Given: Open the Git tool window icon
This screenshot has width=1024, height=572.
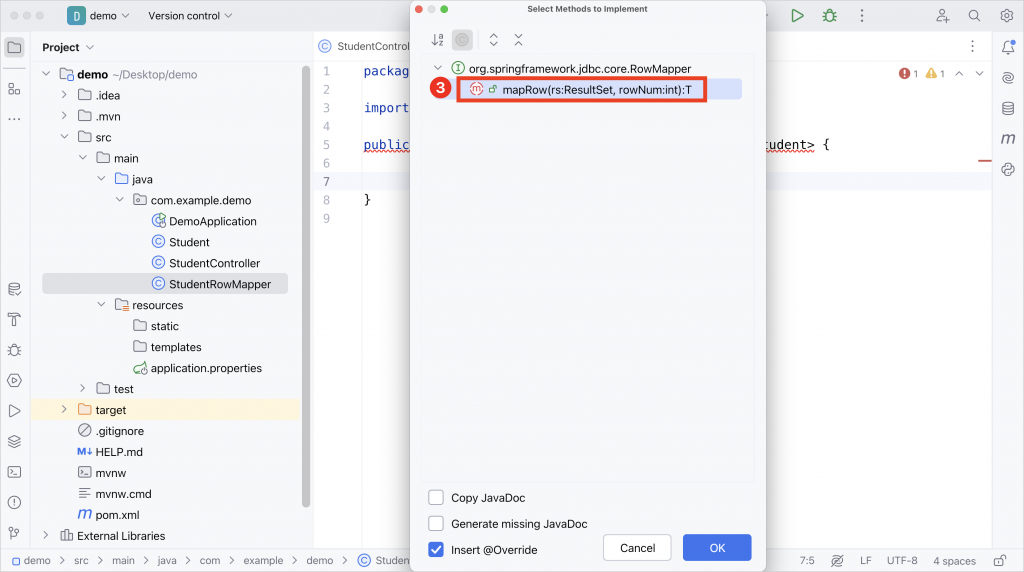Looking at the screenshot, I should tap(14, 533).
